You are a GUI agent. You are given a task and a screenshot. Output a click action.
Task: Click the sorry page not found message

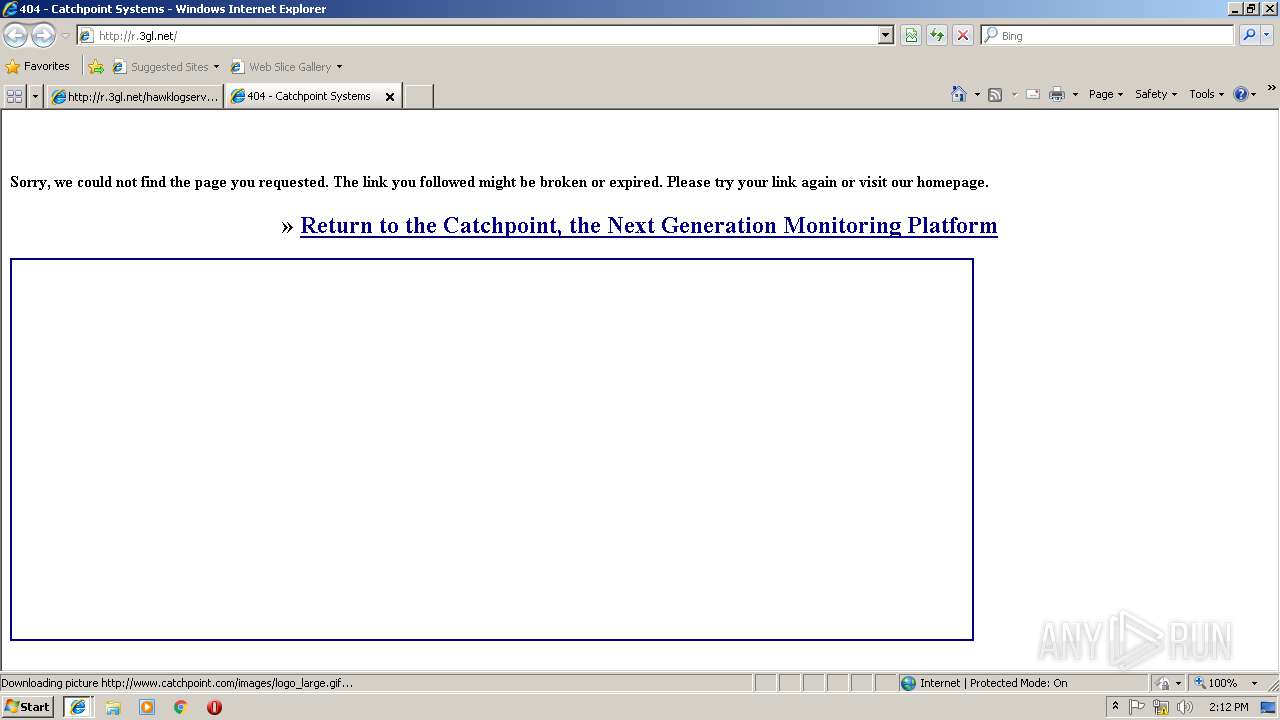click(499, 182)
